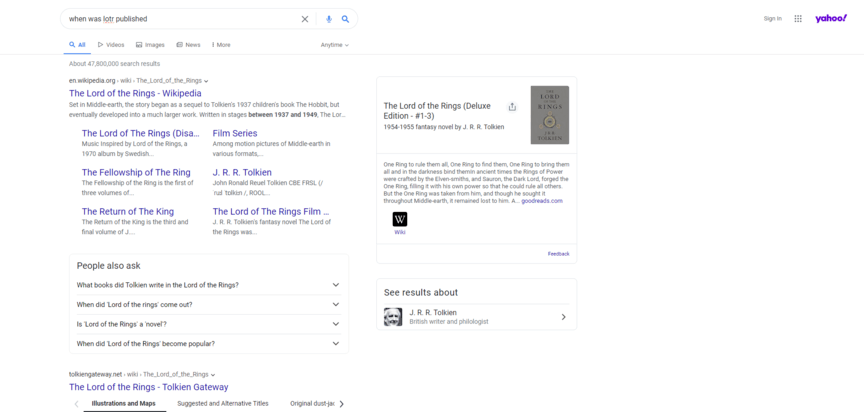
Task: Expand 'What books did Tolkien write' question
Action: (x=209, y=285)
